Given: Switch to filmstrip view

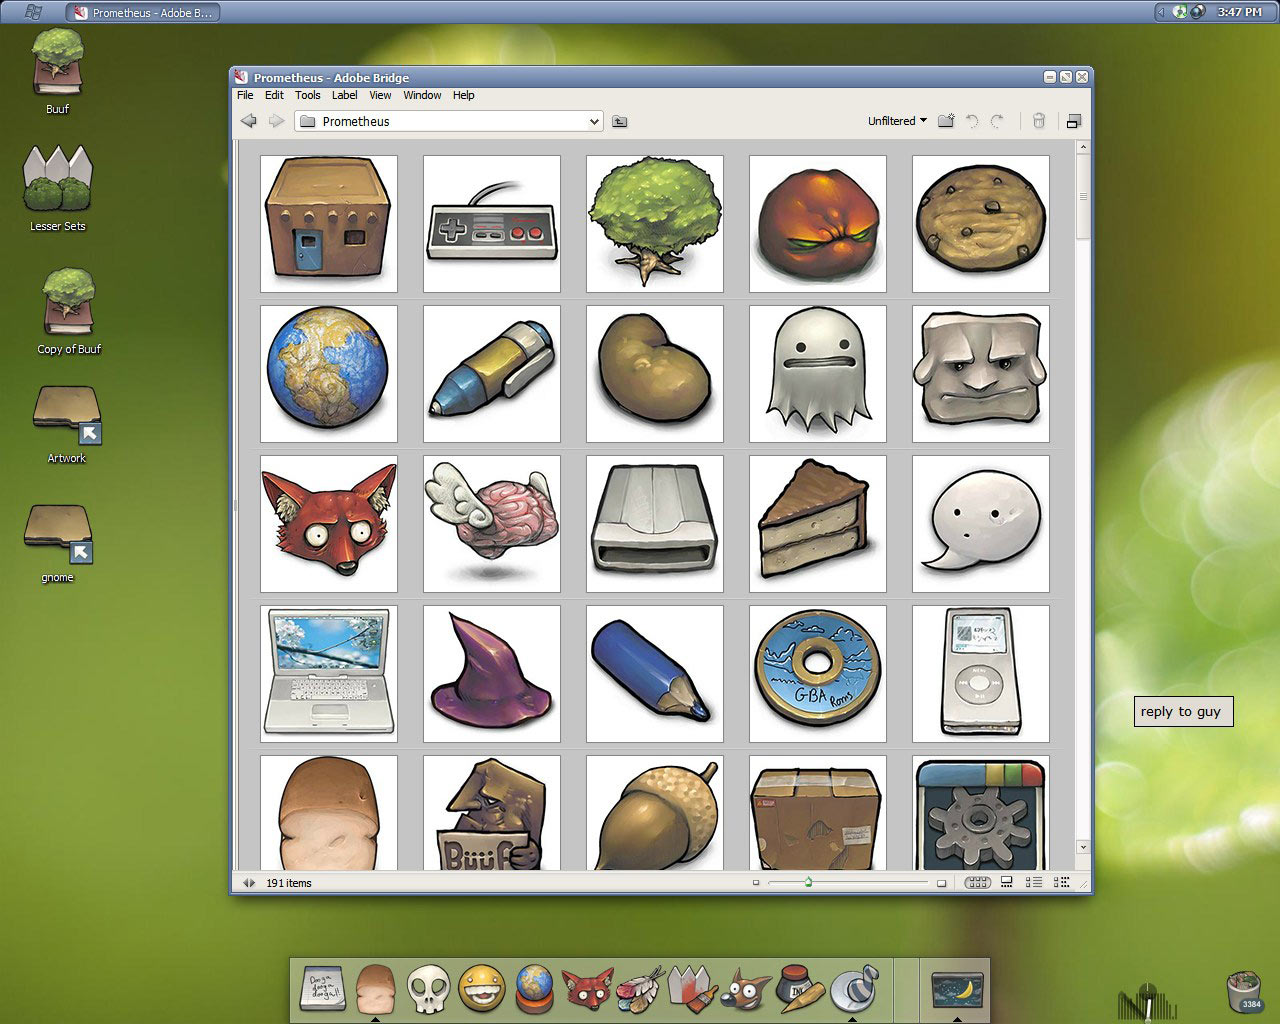Looking at the screenshot, I should 1007,883.
